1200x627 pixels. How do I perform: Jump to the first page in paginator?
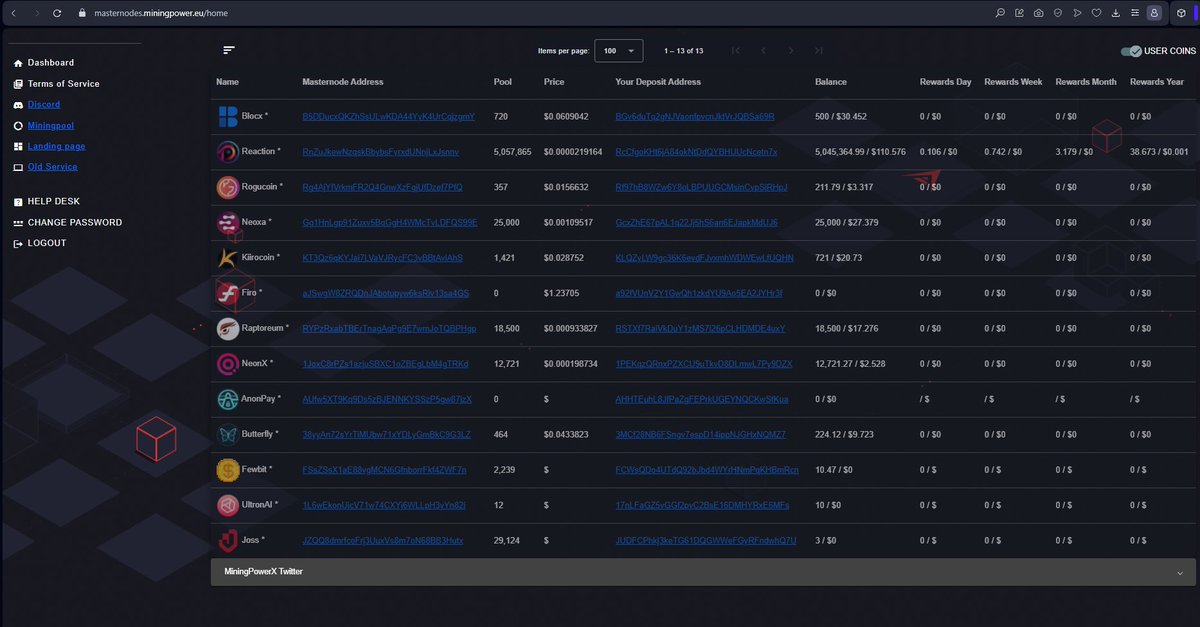pos(736,51)
